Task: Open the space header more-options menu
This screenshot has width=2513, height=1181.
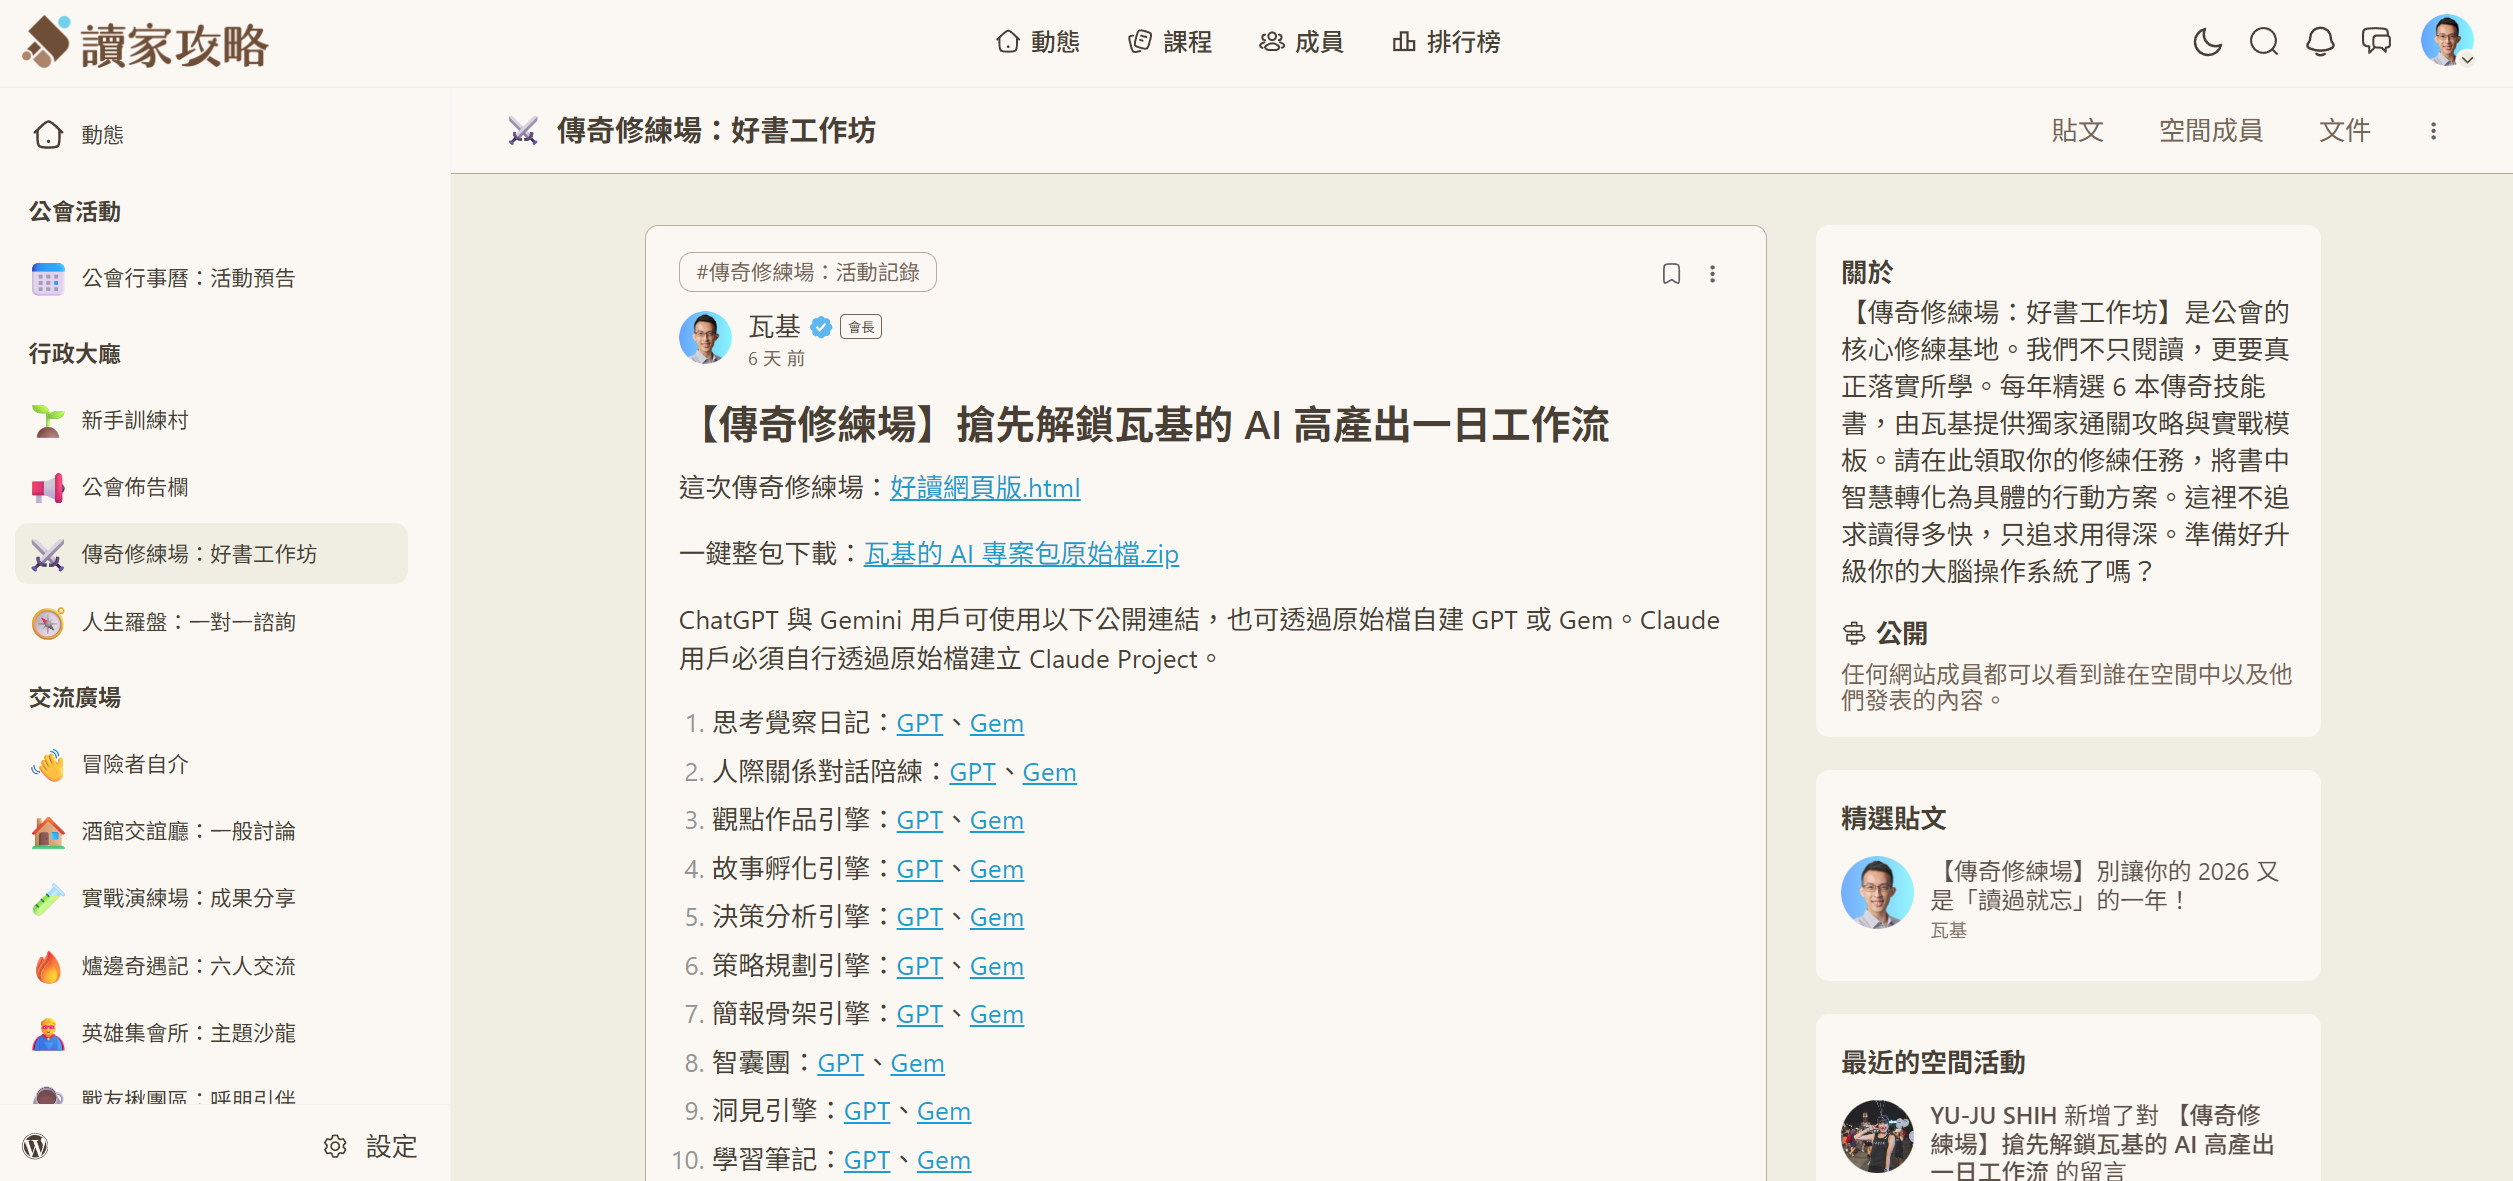Action: tap(2433, 131)
